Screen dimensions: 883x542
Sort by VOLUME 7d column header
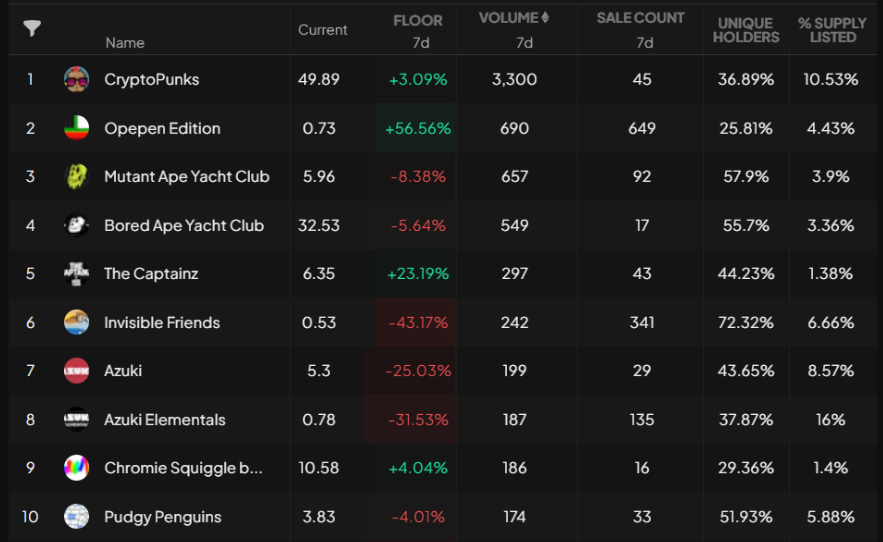pyautogui.click(x=514, y=30)
